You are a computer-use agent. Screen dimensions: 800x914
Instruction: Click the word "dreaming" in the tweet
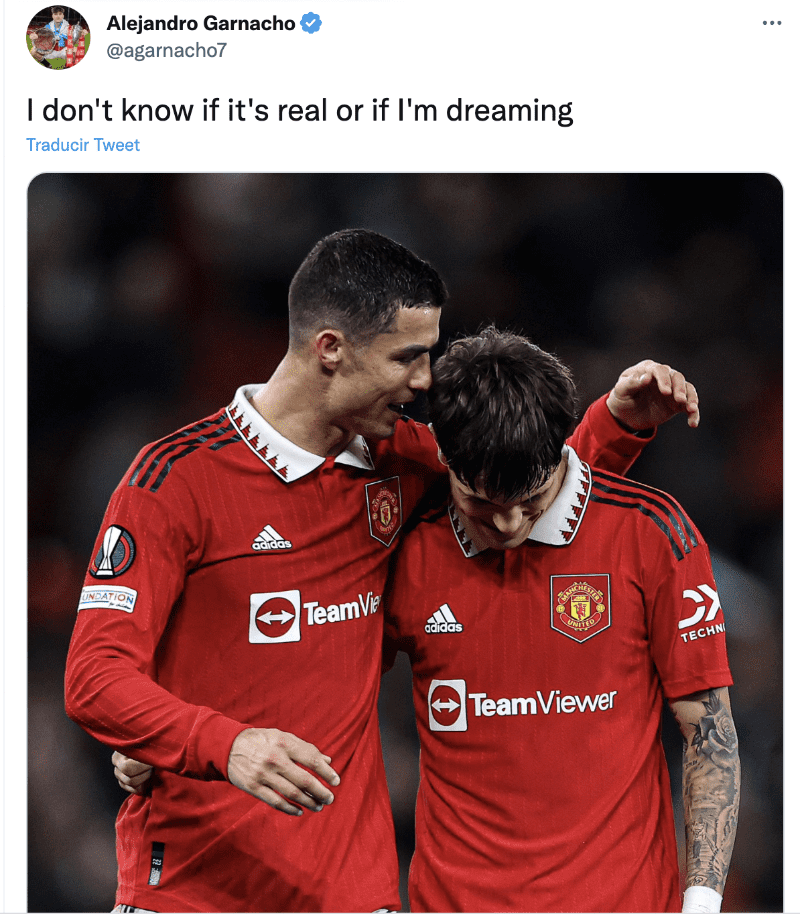[x=510, y=111]
